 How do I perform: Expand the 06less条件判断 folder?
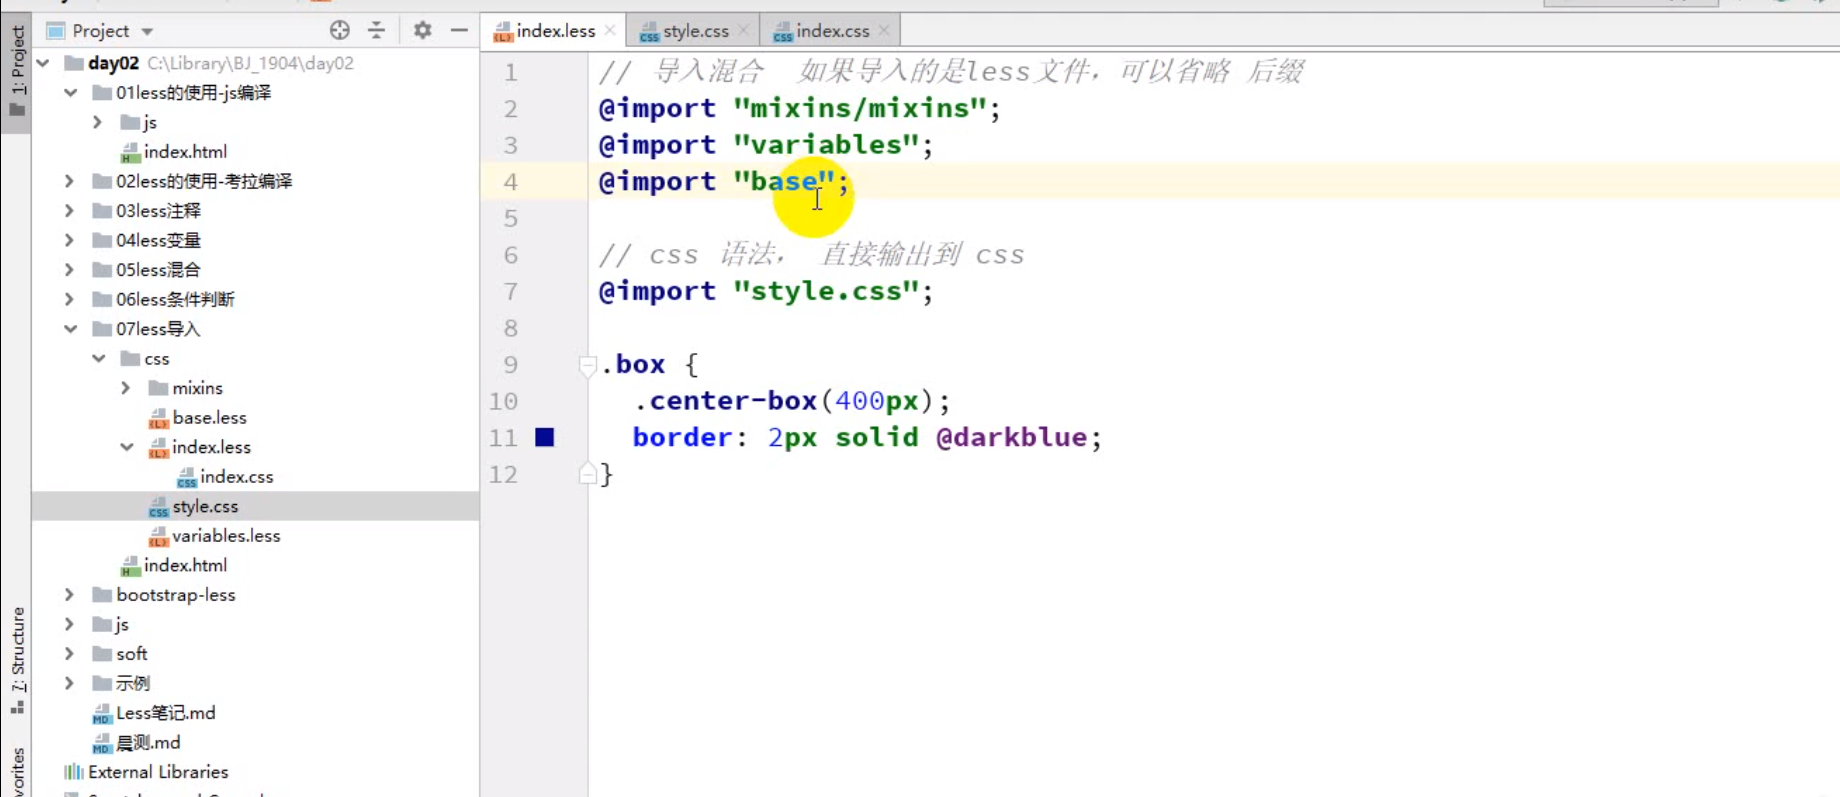click(70, 299)
